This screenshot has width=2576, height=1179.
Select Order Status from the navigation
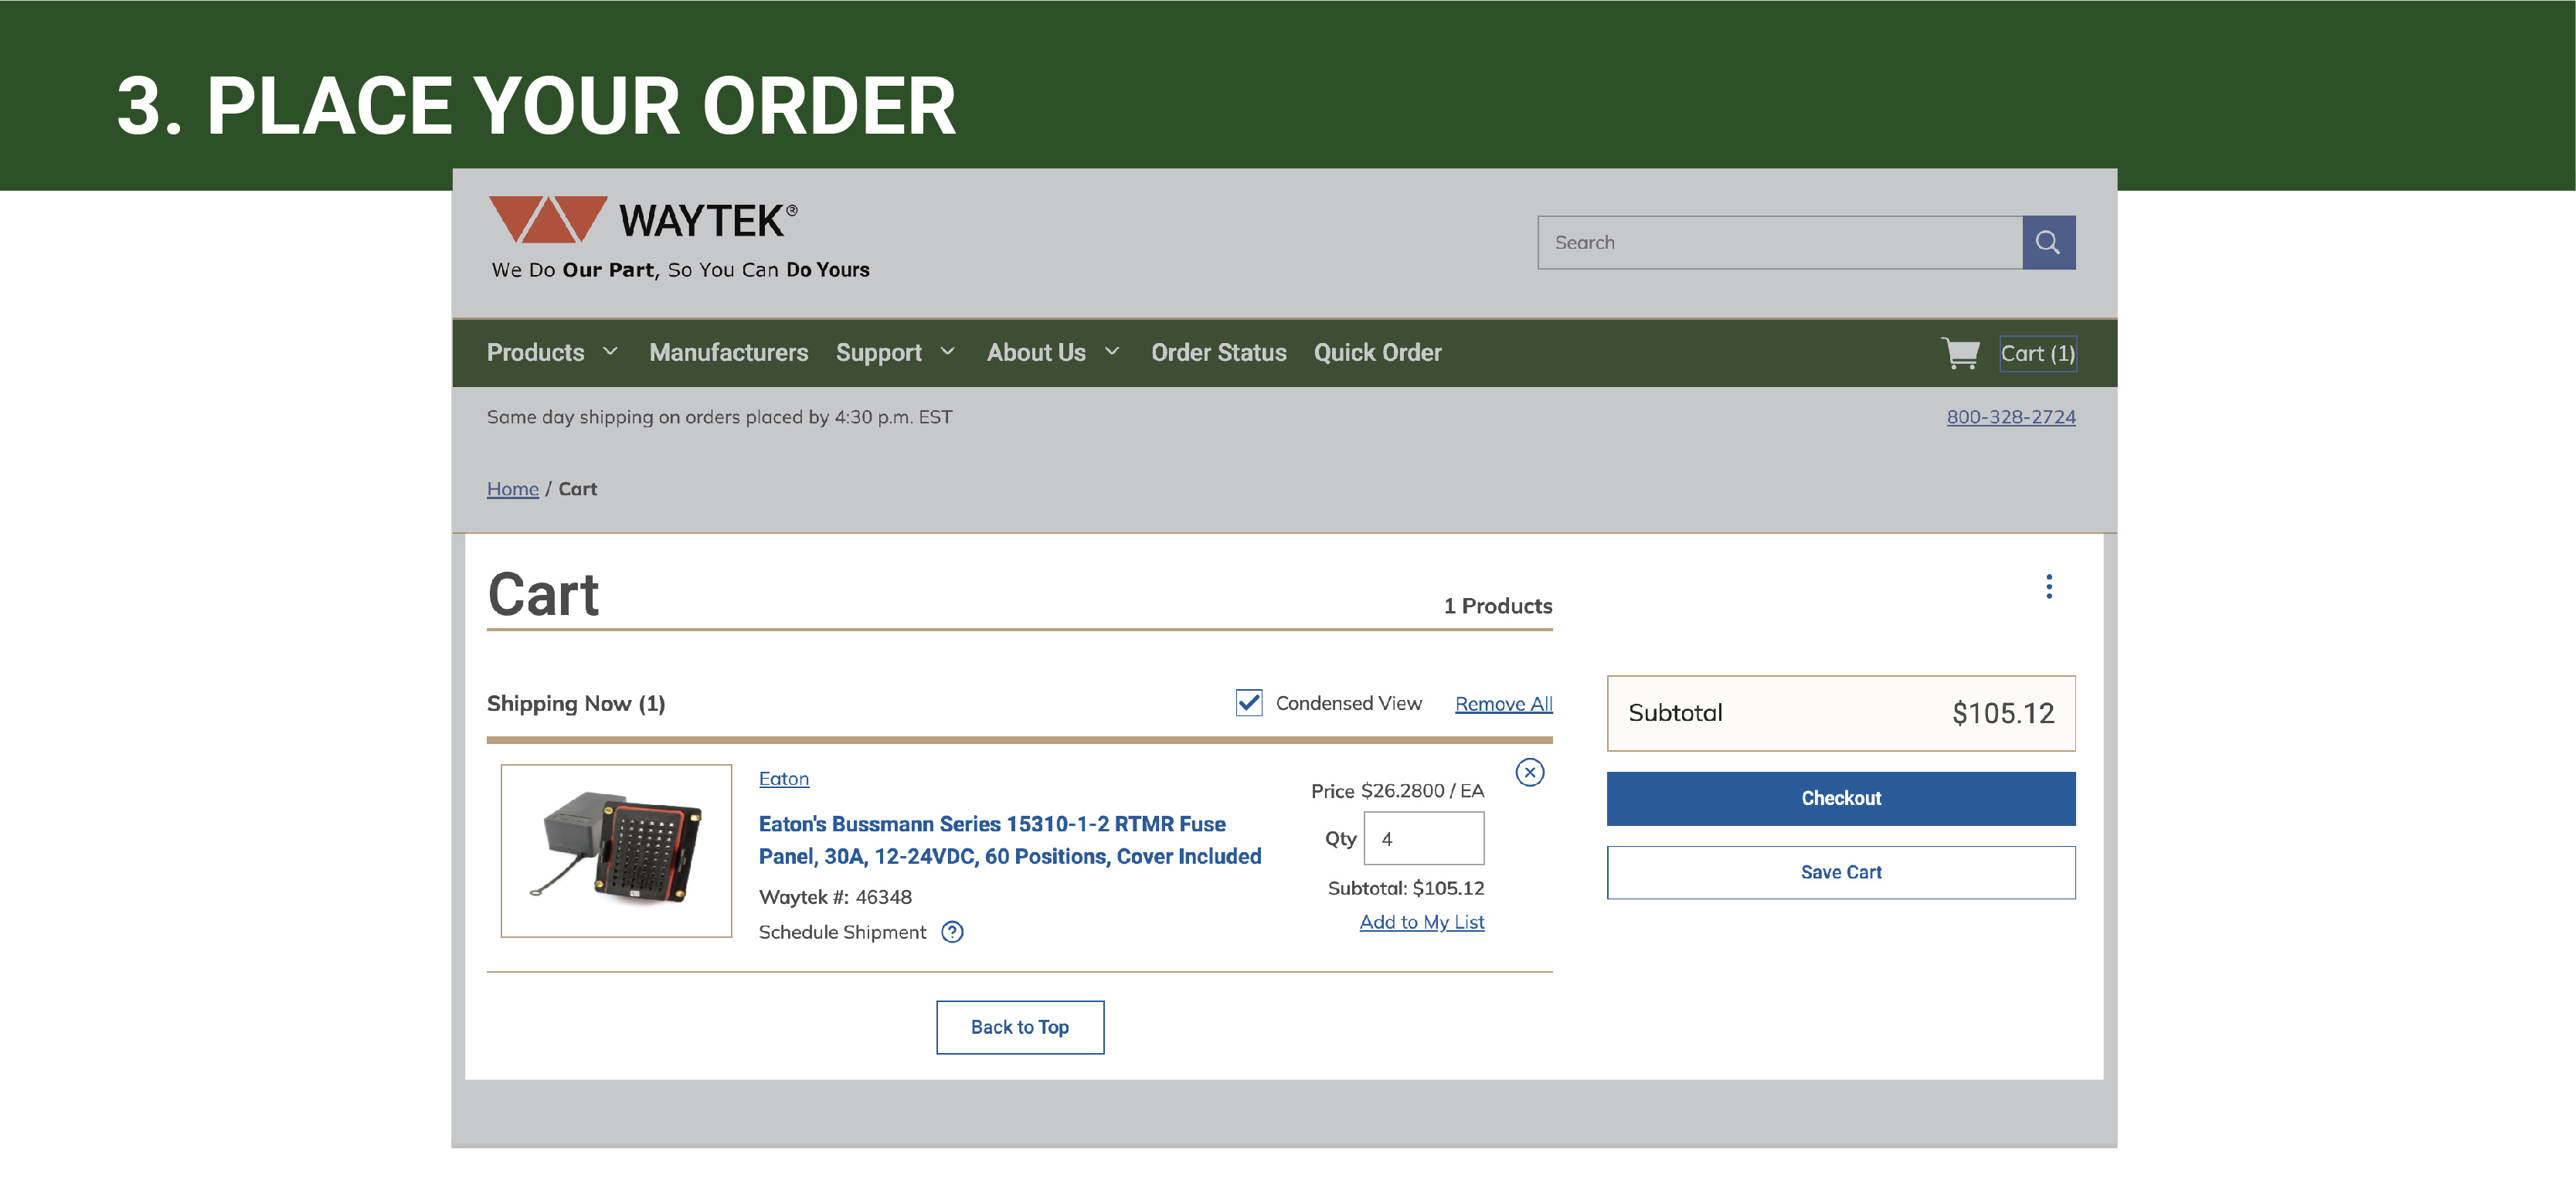coord(1218,352)
